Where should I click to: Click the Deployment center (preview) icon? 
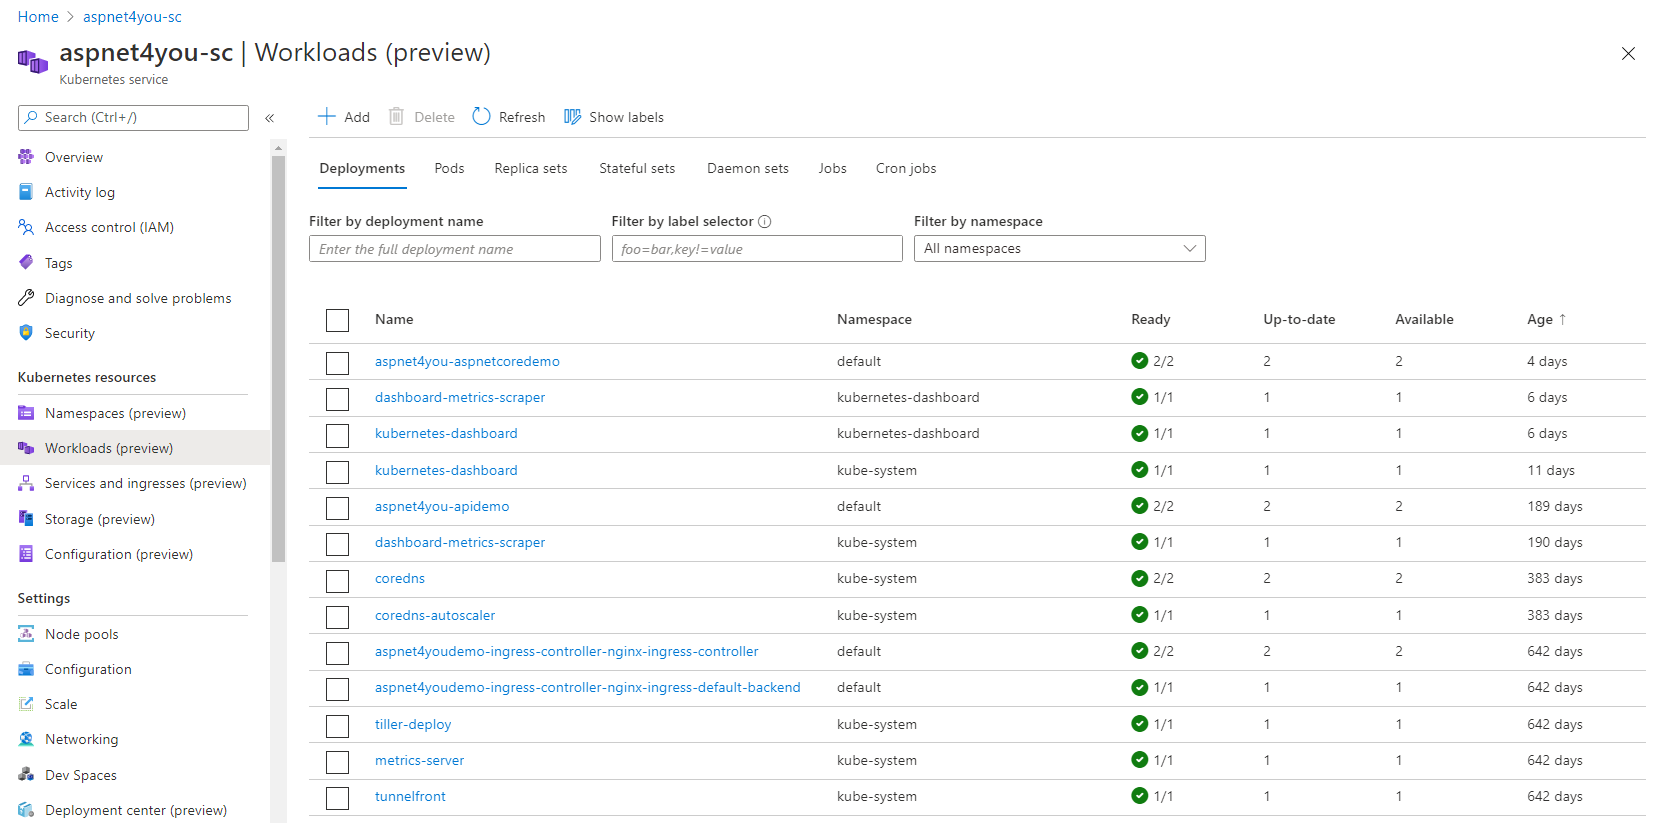(x=26, y=810)
